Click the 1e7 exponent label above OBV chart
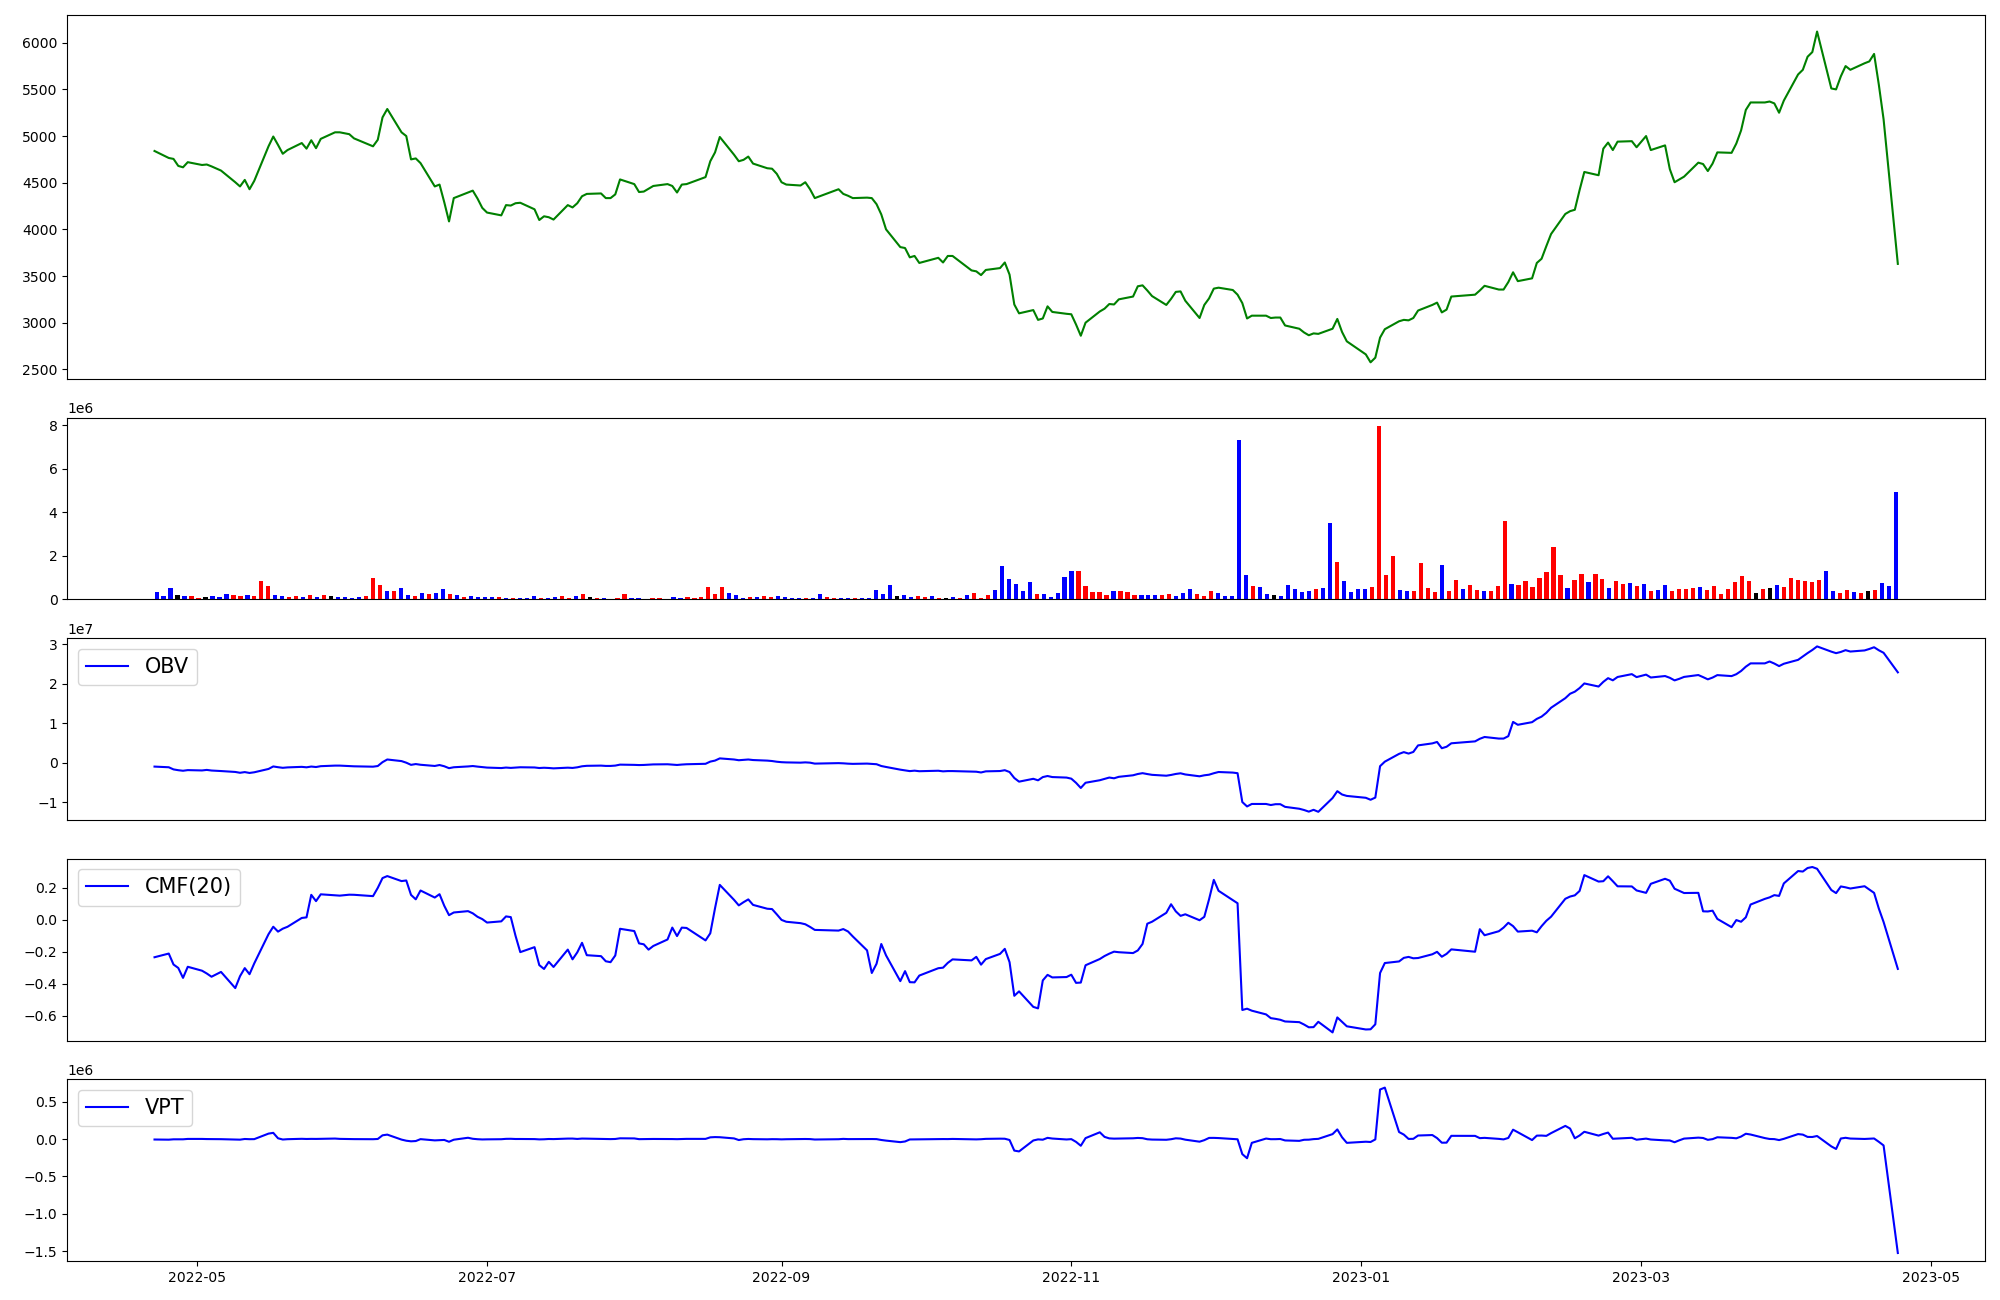2000x1300 pixels. point(82,629)
